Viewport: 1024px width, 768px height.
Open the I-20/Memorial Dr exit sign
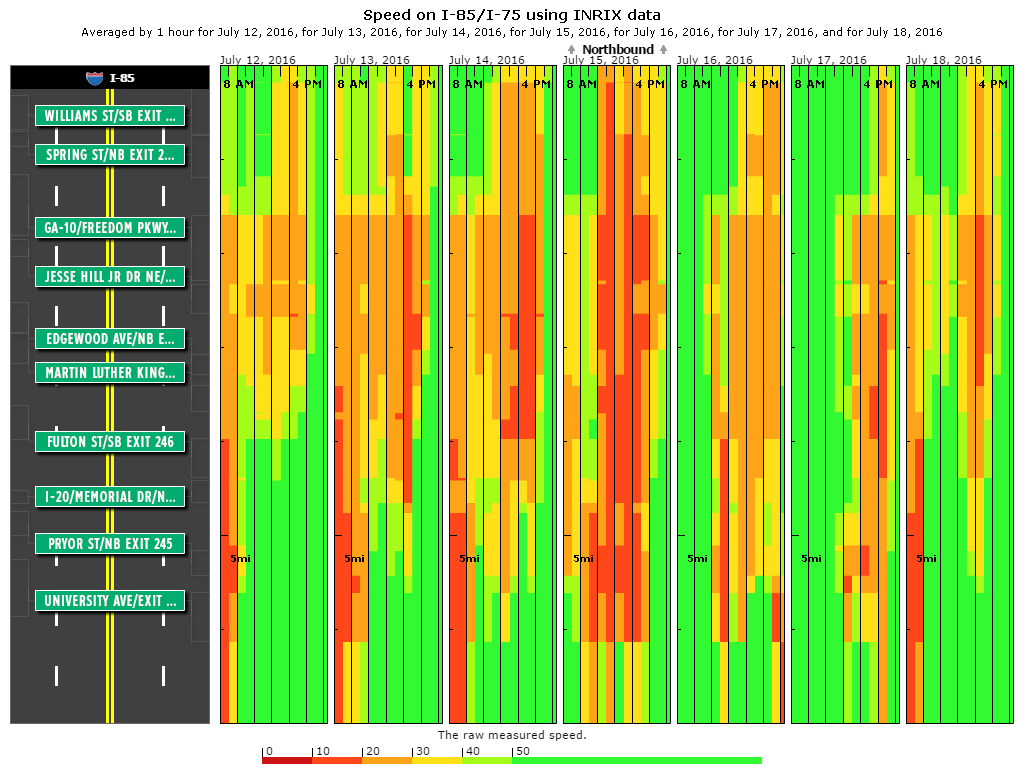[x=110, y=497]
